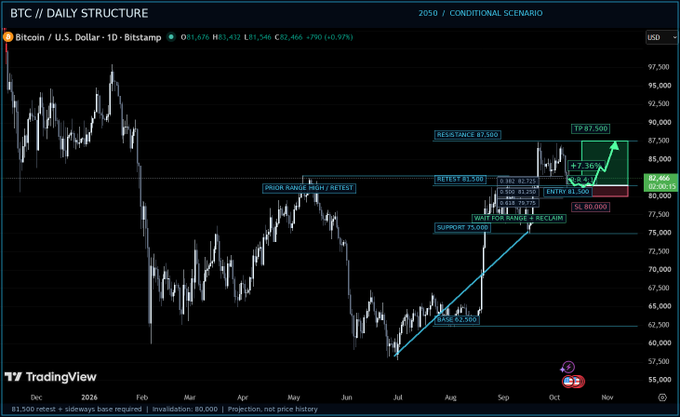Click the high price H83,432 value

click(226, 37)
